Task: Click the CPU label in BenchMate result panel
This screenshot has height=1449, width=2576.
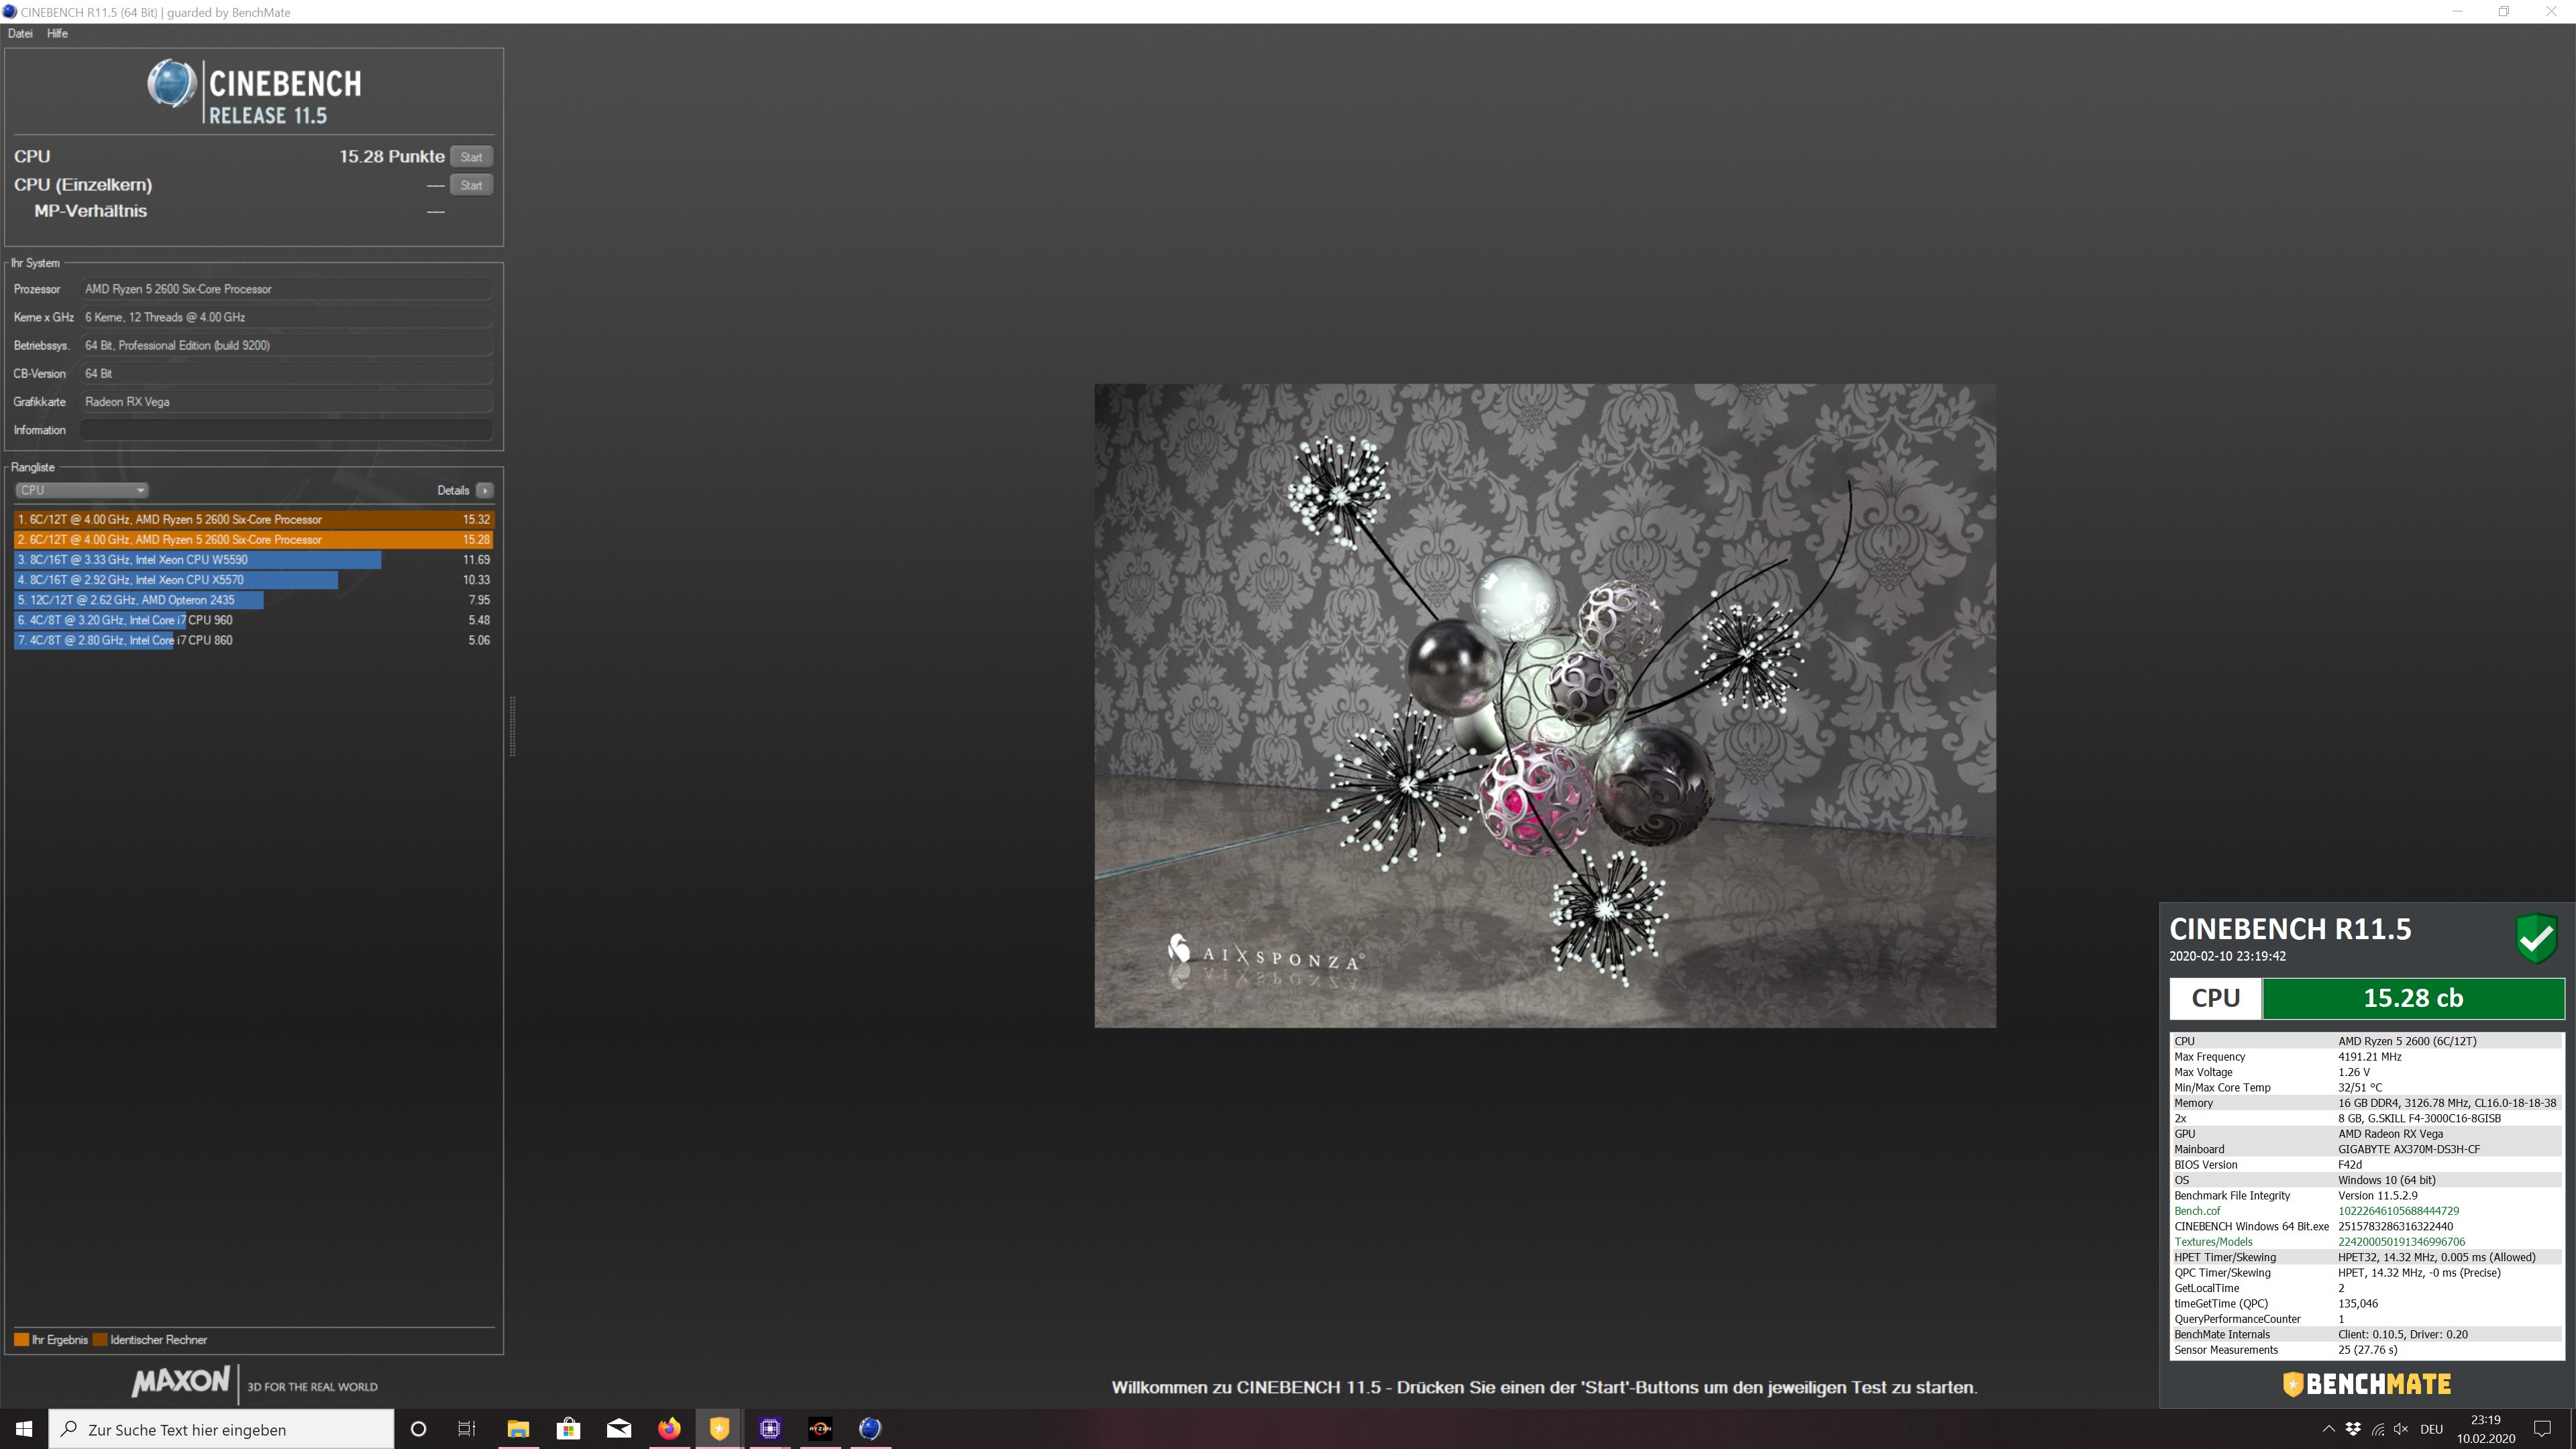Action: [2215, 998]
